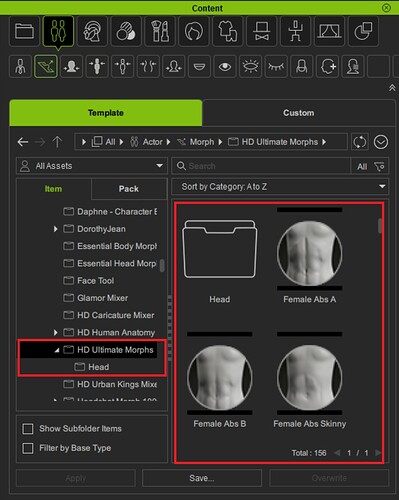Expand the arrow after HD Ultimate Morphs breadcrumb
Screen dimensions: 399x500
point(324,142)
